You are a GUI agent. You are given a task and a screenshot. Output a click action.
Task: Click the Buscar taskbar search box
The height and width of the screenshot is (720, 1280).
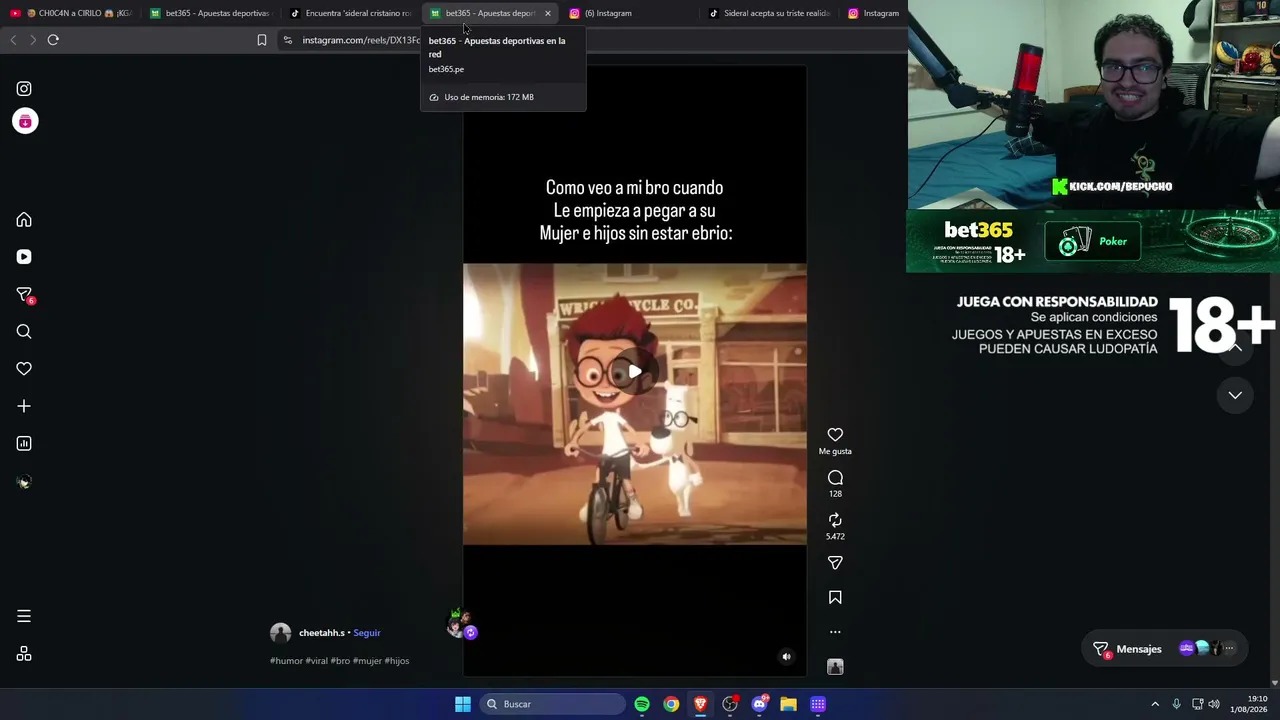coord(552,704)
